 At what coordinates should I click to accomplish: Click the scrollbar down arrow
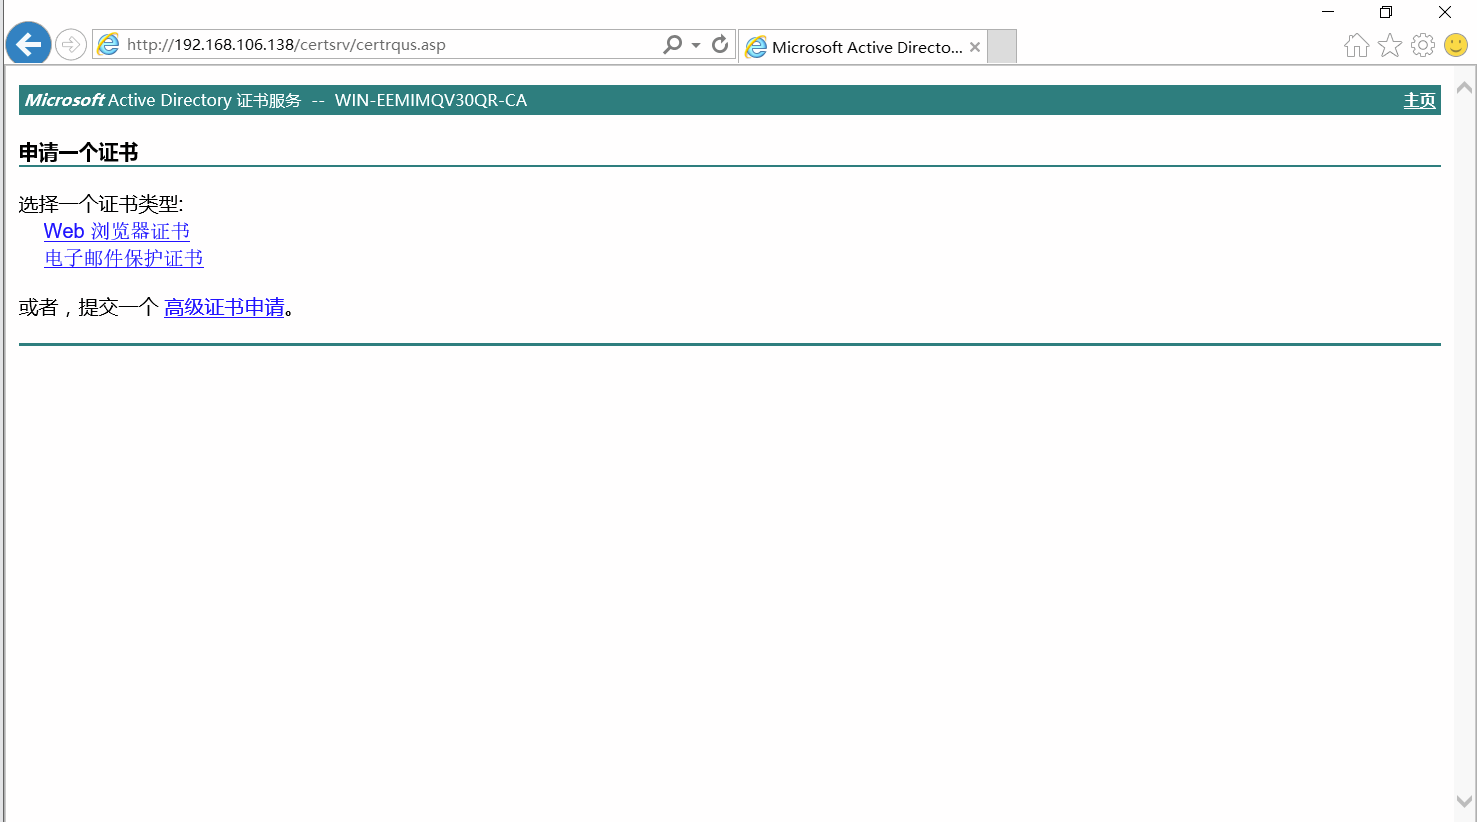pos(1465,801)
